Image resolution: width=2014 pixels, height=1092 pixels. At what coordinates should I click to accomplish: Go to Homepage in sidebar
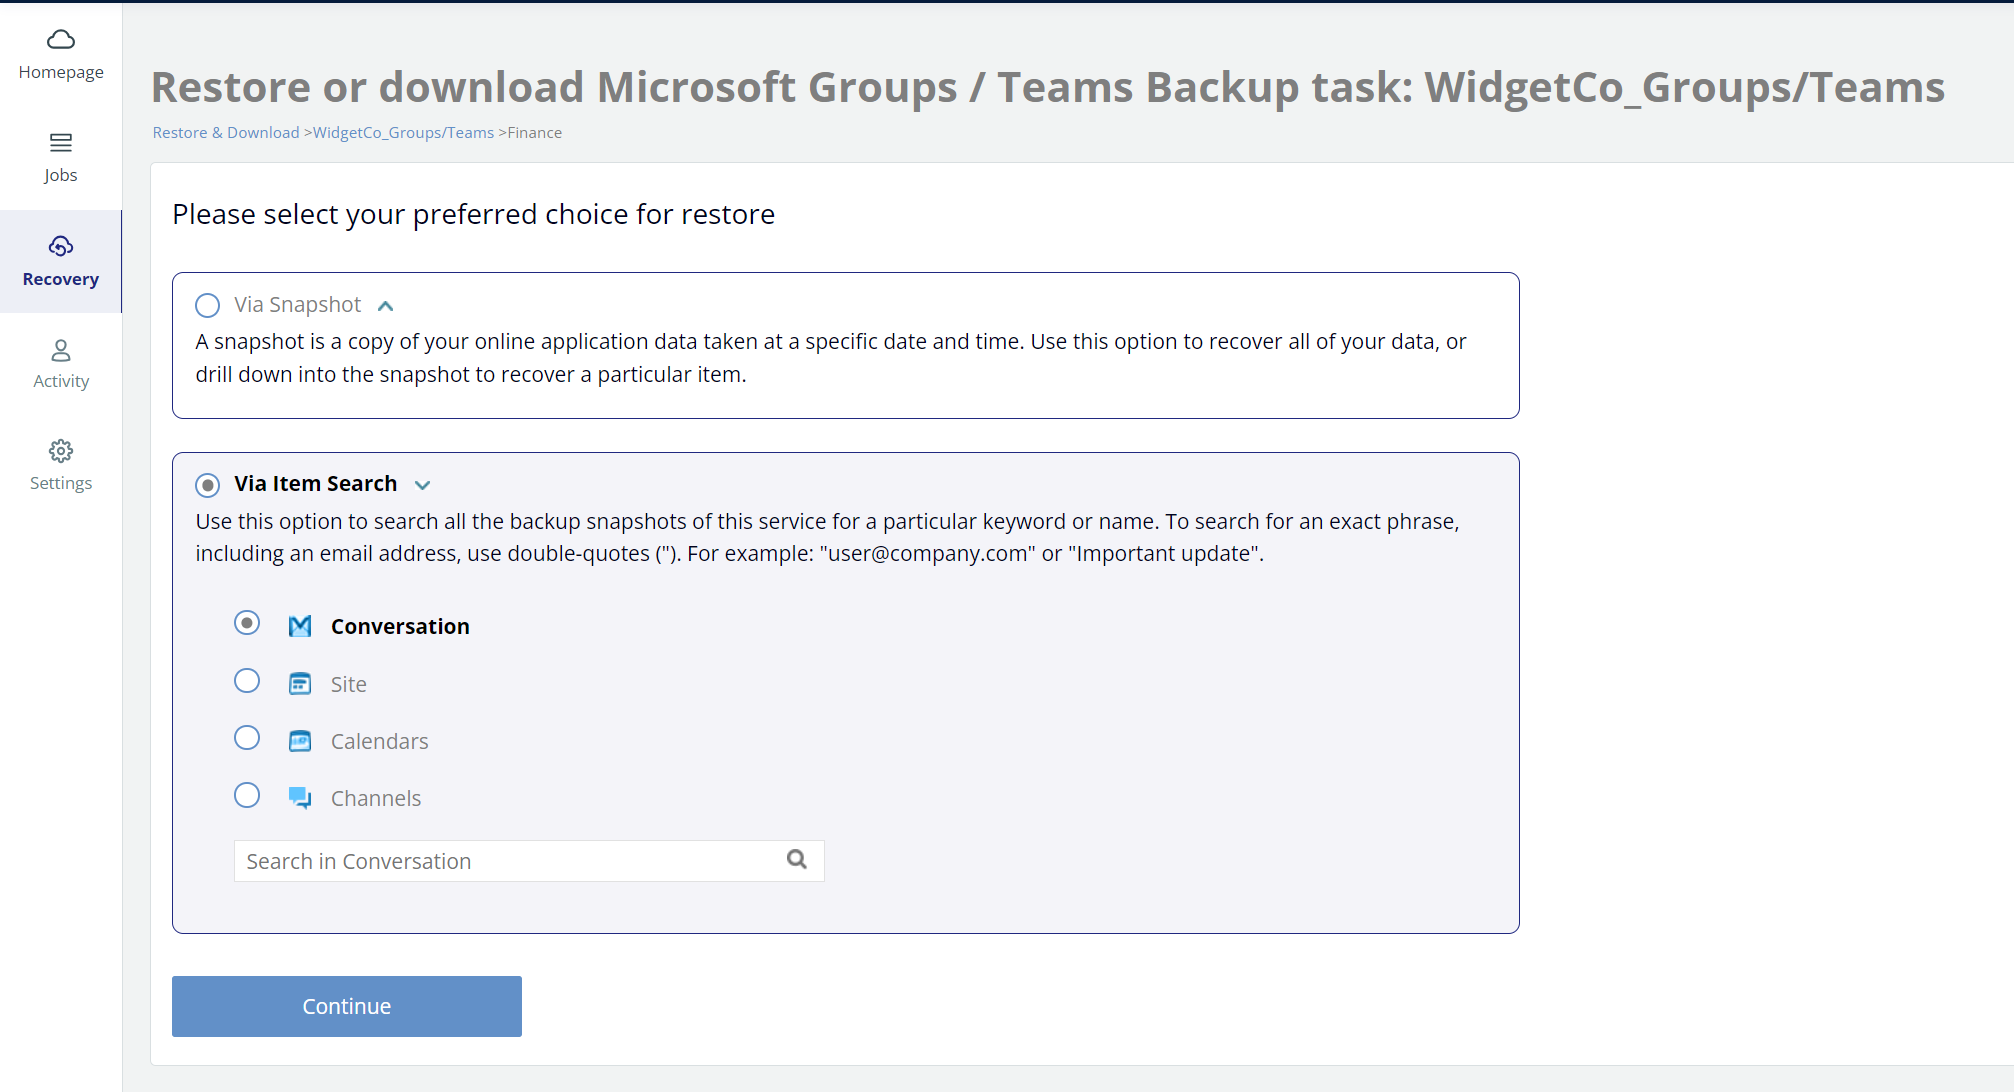[x=61, y=56]
